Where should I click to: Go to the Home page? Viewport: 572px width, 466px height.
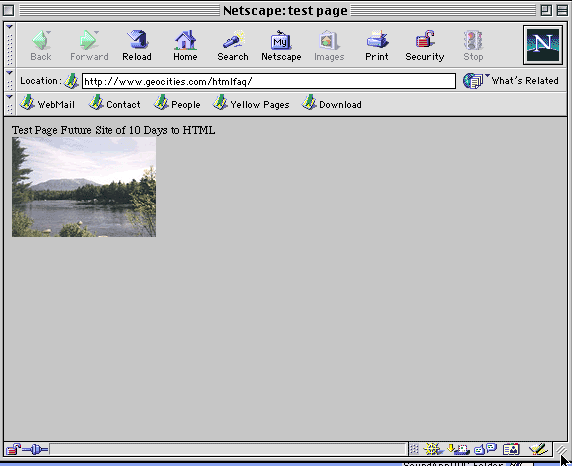click(185, 46)
